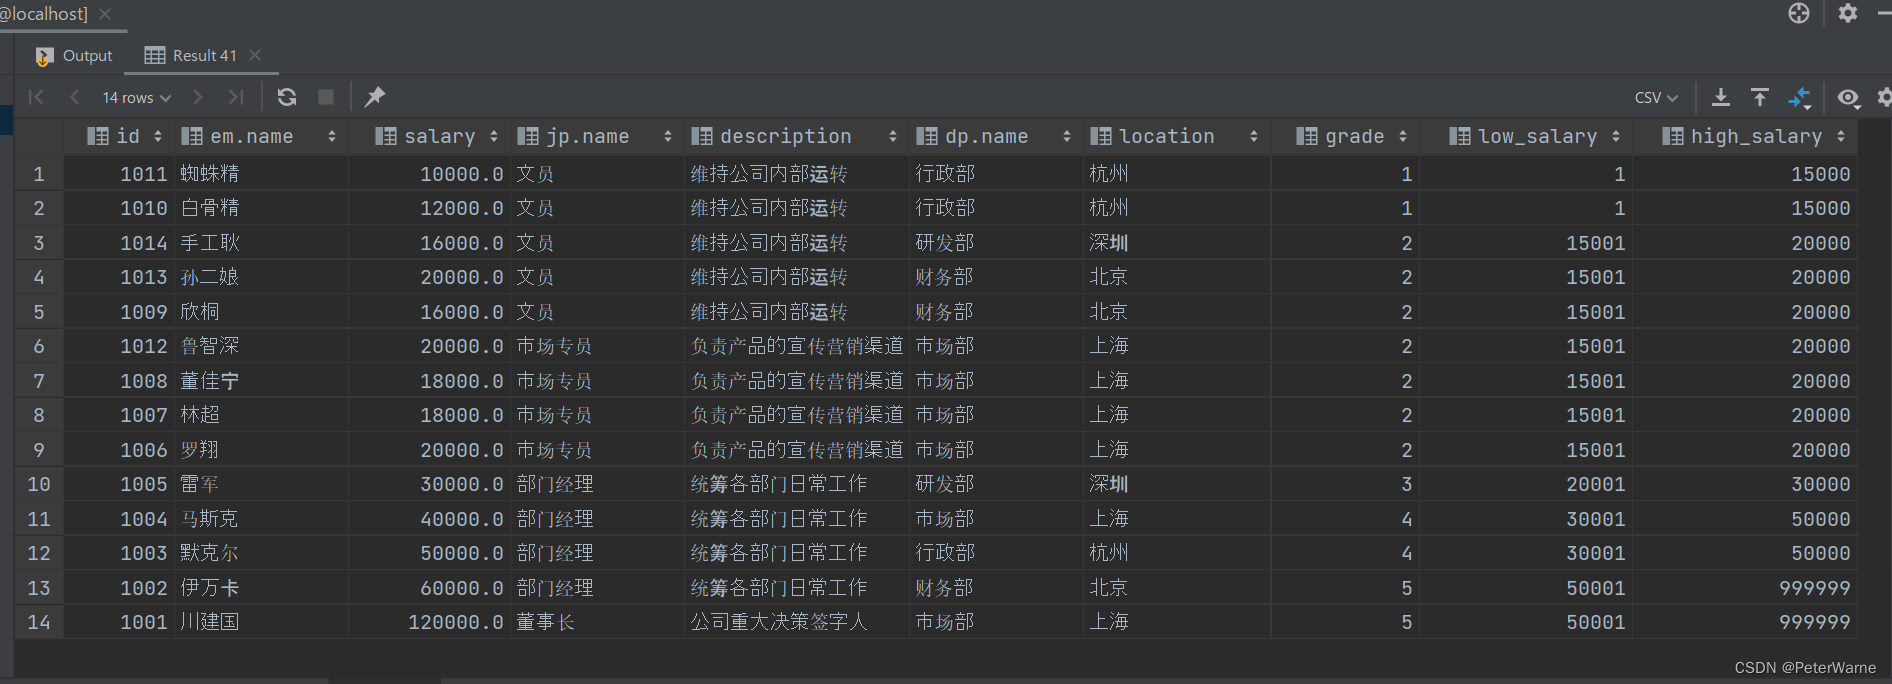
Task: Select row number 7 header
Action: [39, 381]
